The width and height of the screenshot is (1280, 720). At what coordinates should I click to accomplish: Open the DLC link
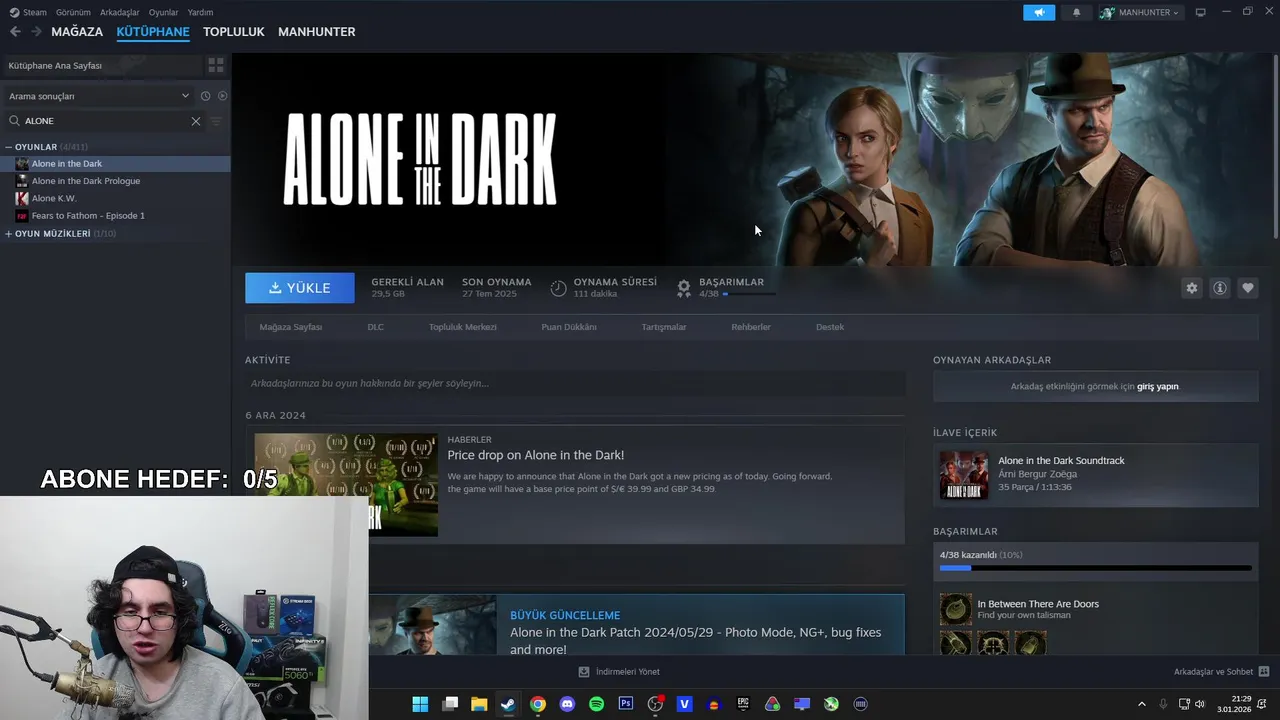375,327
